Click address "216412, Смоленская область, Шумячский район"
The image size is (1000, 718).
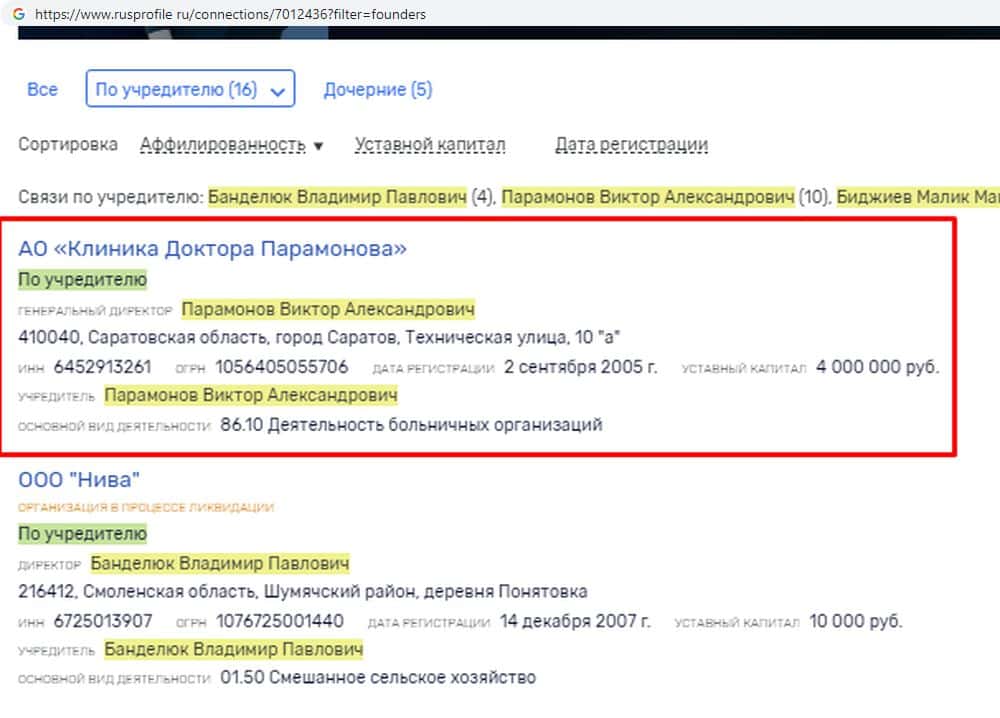click(216, 592)
